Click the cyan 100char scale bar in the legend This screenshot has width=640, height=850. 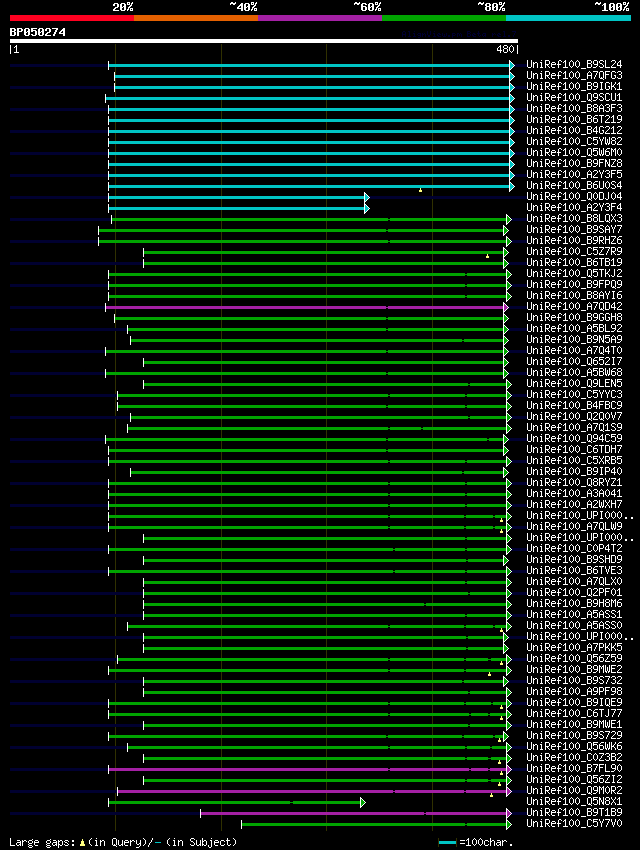point(447,842)
